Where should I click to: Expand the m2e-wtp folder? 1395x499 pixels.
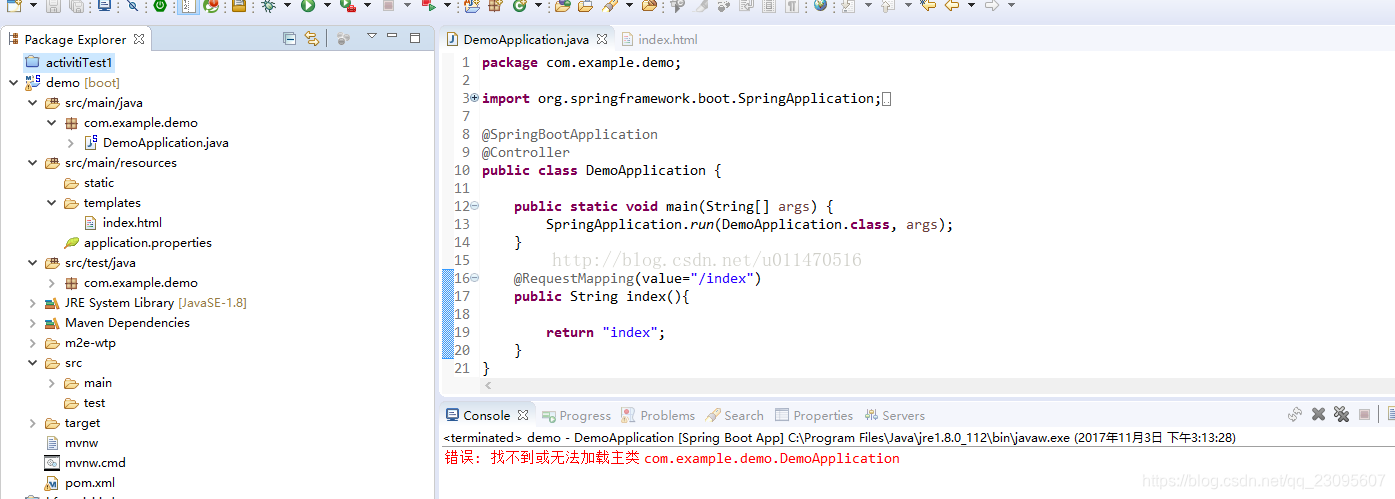[x=32, y=343]
